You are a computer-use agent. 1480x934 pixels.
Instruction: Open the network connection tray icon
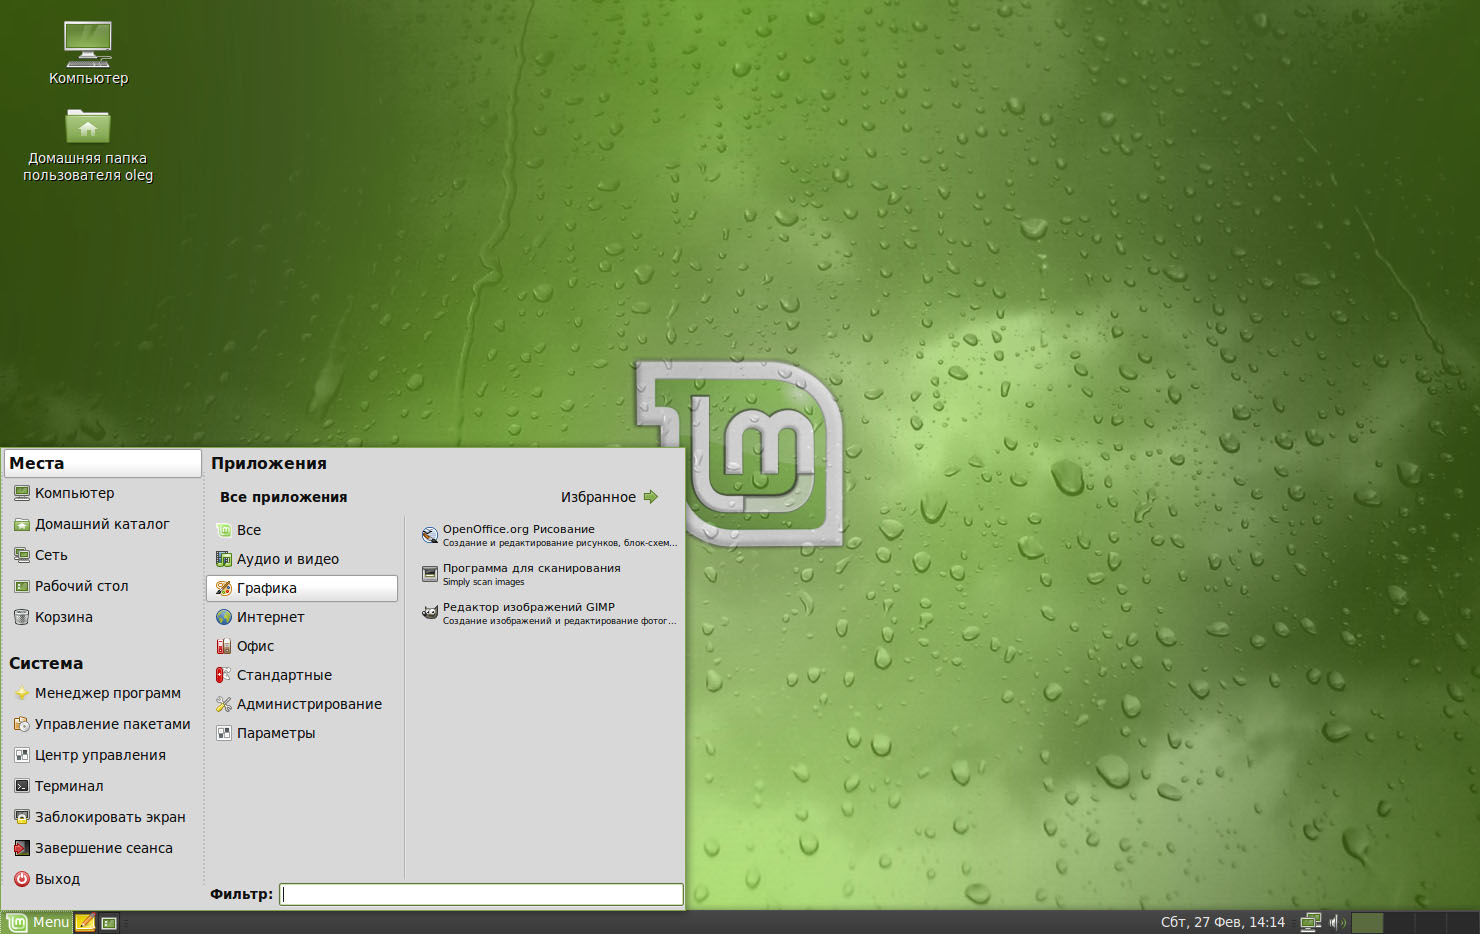[1310, 922]
